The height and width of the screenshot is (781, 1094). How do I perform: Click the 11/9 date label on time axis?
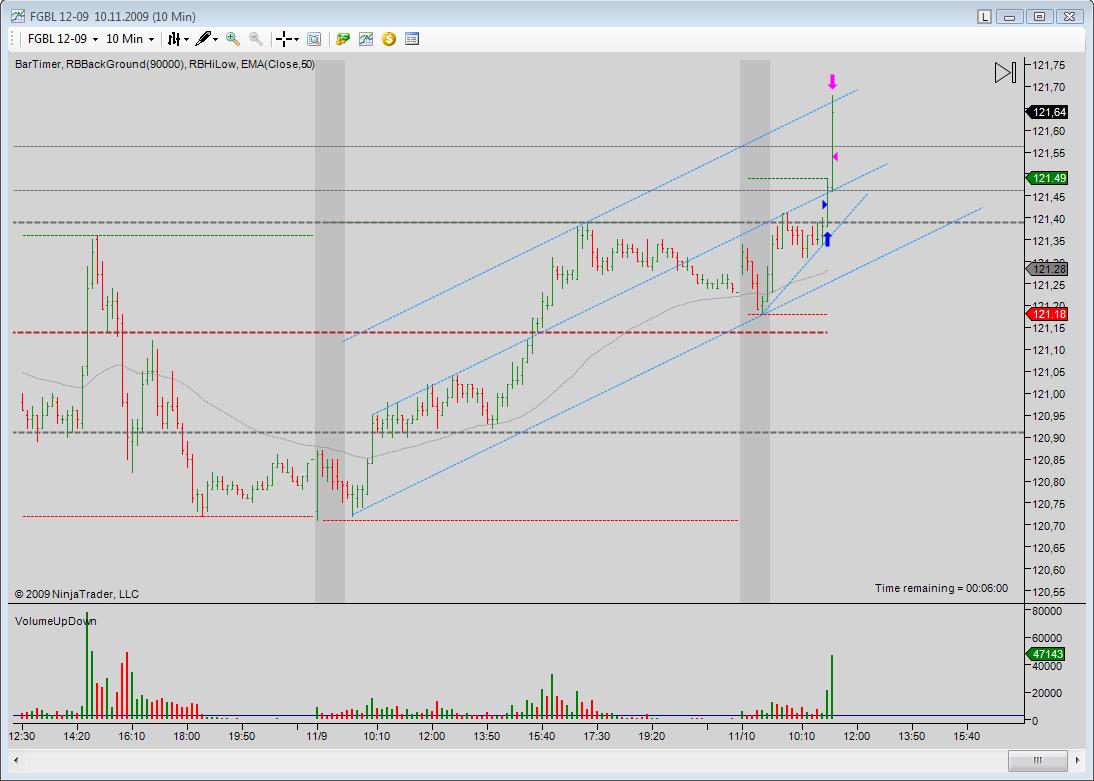(317, 736)
